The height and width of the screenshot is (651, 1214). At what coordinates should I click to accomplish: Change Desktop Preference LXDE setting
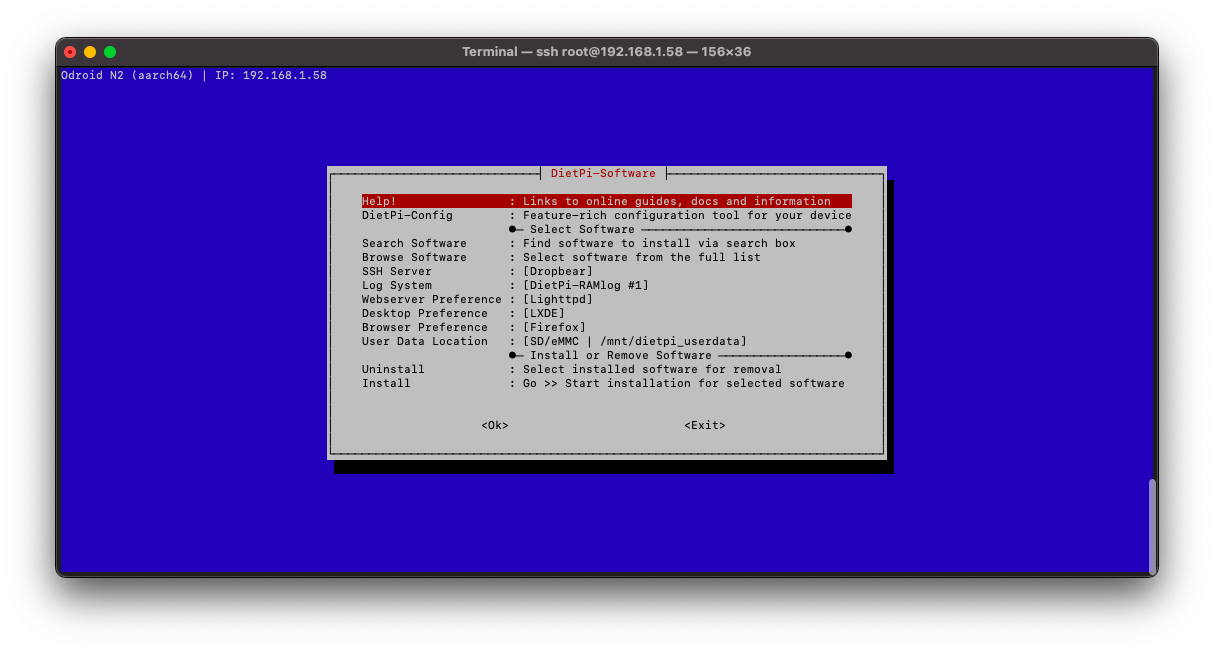605,313
